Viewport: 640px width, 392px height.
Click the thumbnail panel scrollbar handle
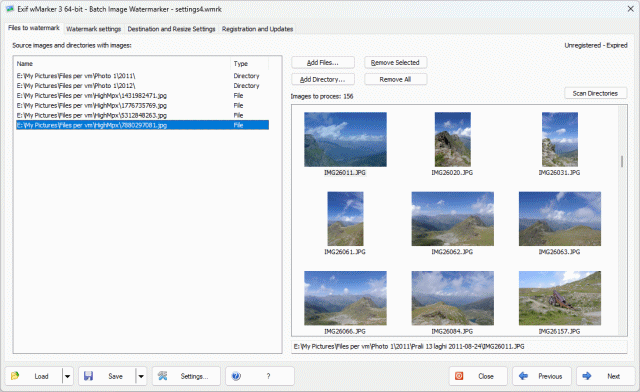[622, 161]
